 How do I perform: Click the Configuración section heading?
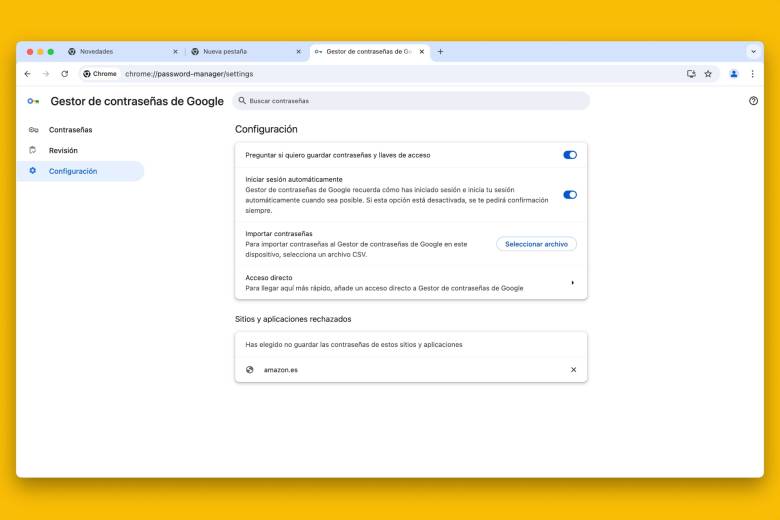click(266, 129)
